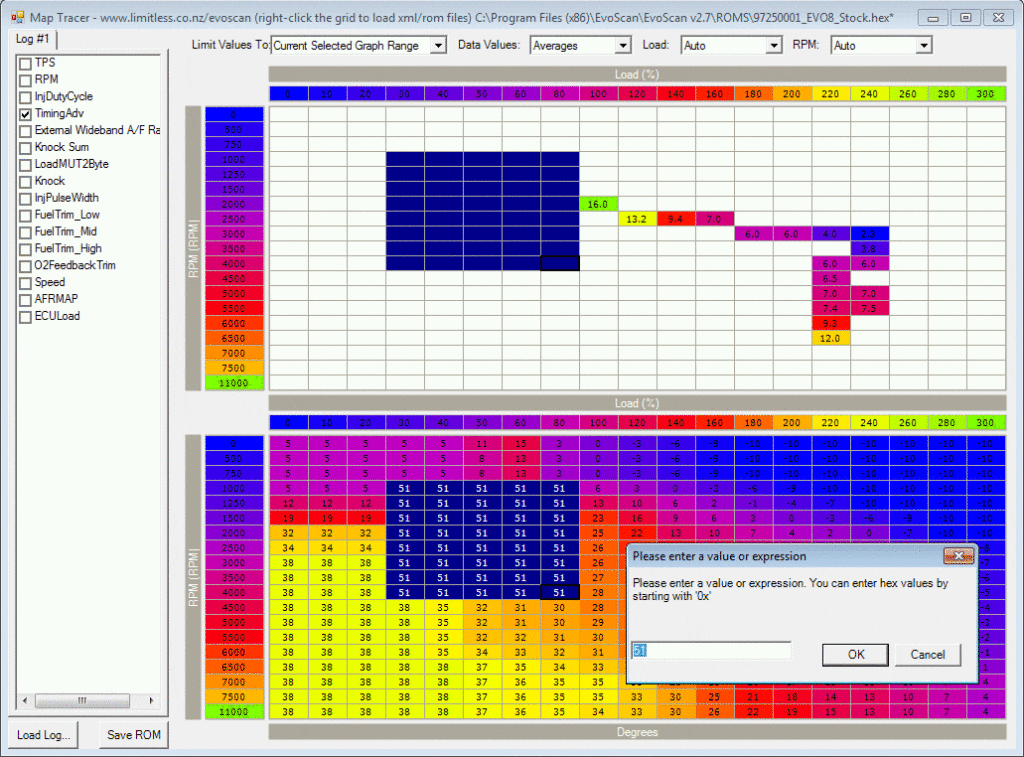Check the RPM checkbox
Viewport: 1024px width, 757px height.
27,79
